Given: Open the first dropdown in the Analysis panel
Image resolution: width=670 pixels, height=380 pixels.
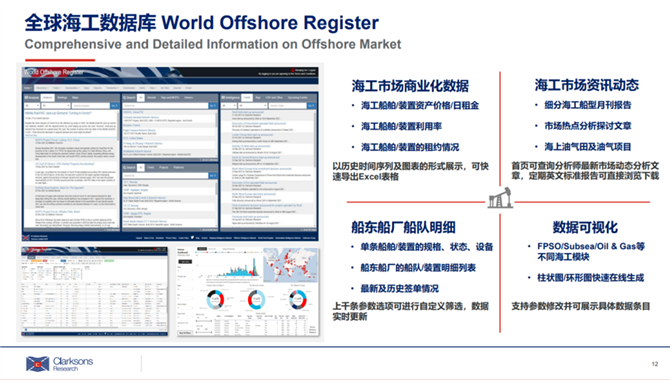Looking at the screenshot, I should click(32, 105).
